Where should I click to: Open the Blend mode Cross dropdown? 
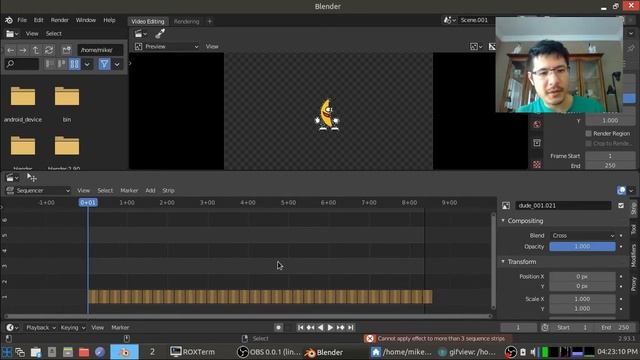(x=582, y=236)
